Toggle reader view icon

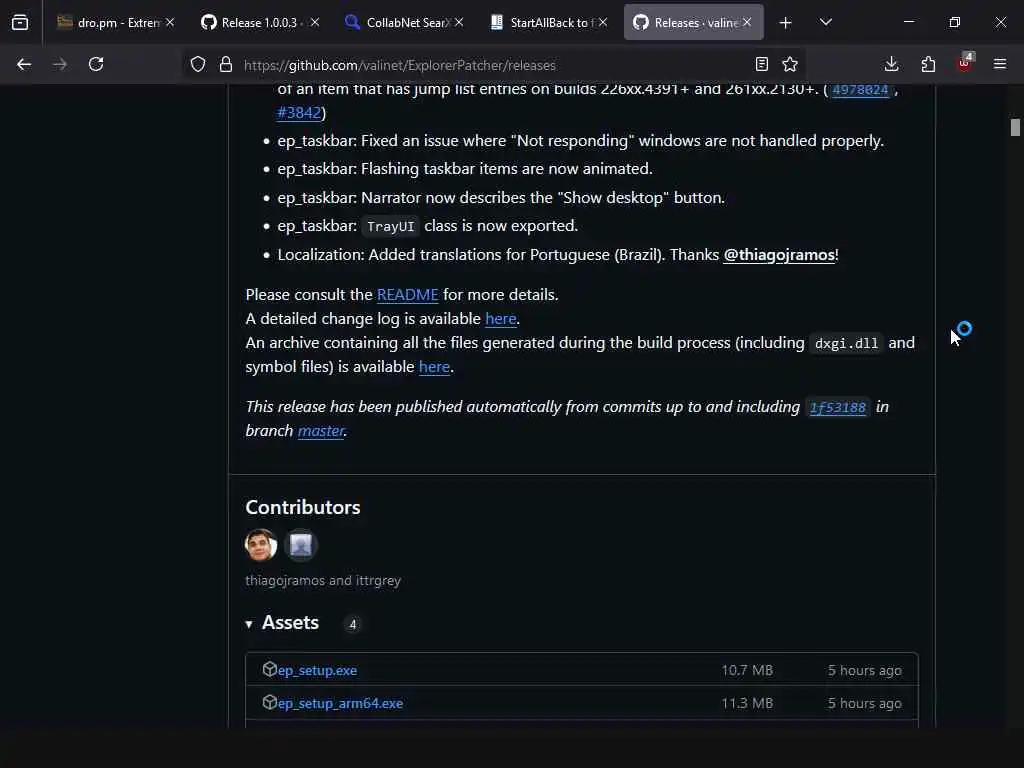pyautogui.click(x=761, y=64)
